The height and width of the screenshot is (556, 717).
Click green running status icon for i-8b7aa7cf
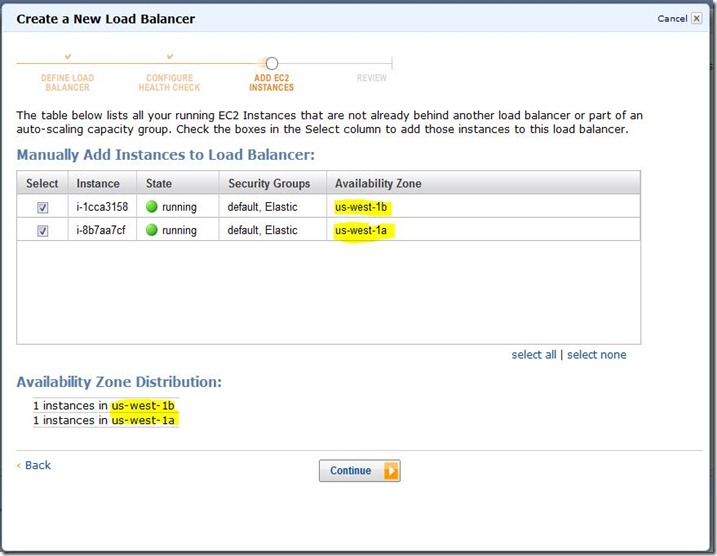click(152, 230)
